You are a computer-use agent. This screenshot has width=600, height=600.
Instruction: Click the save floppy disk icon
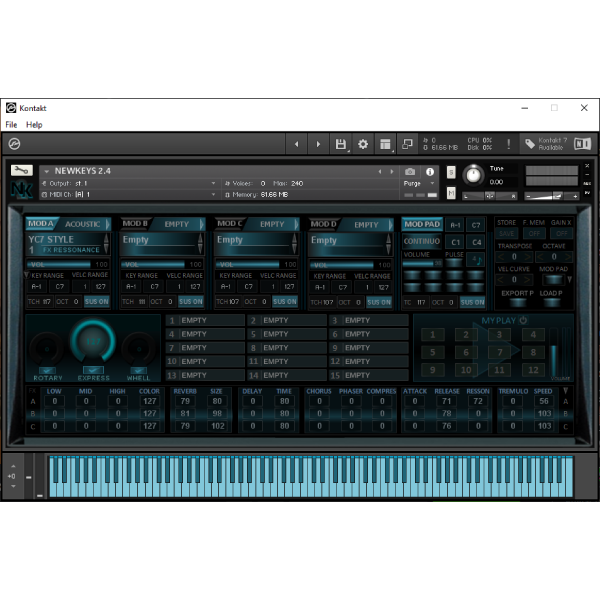(341, 144)
